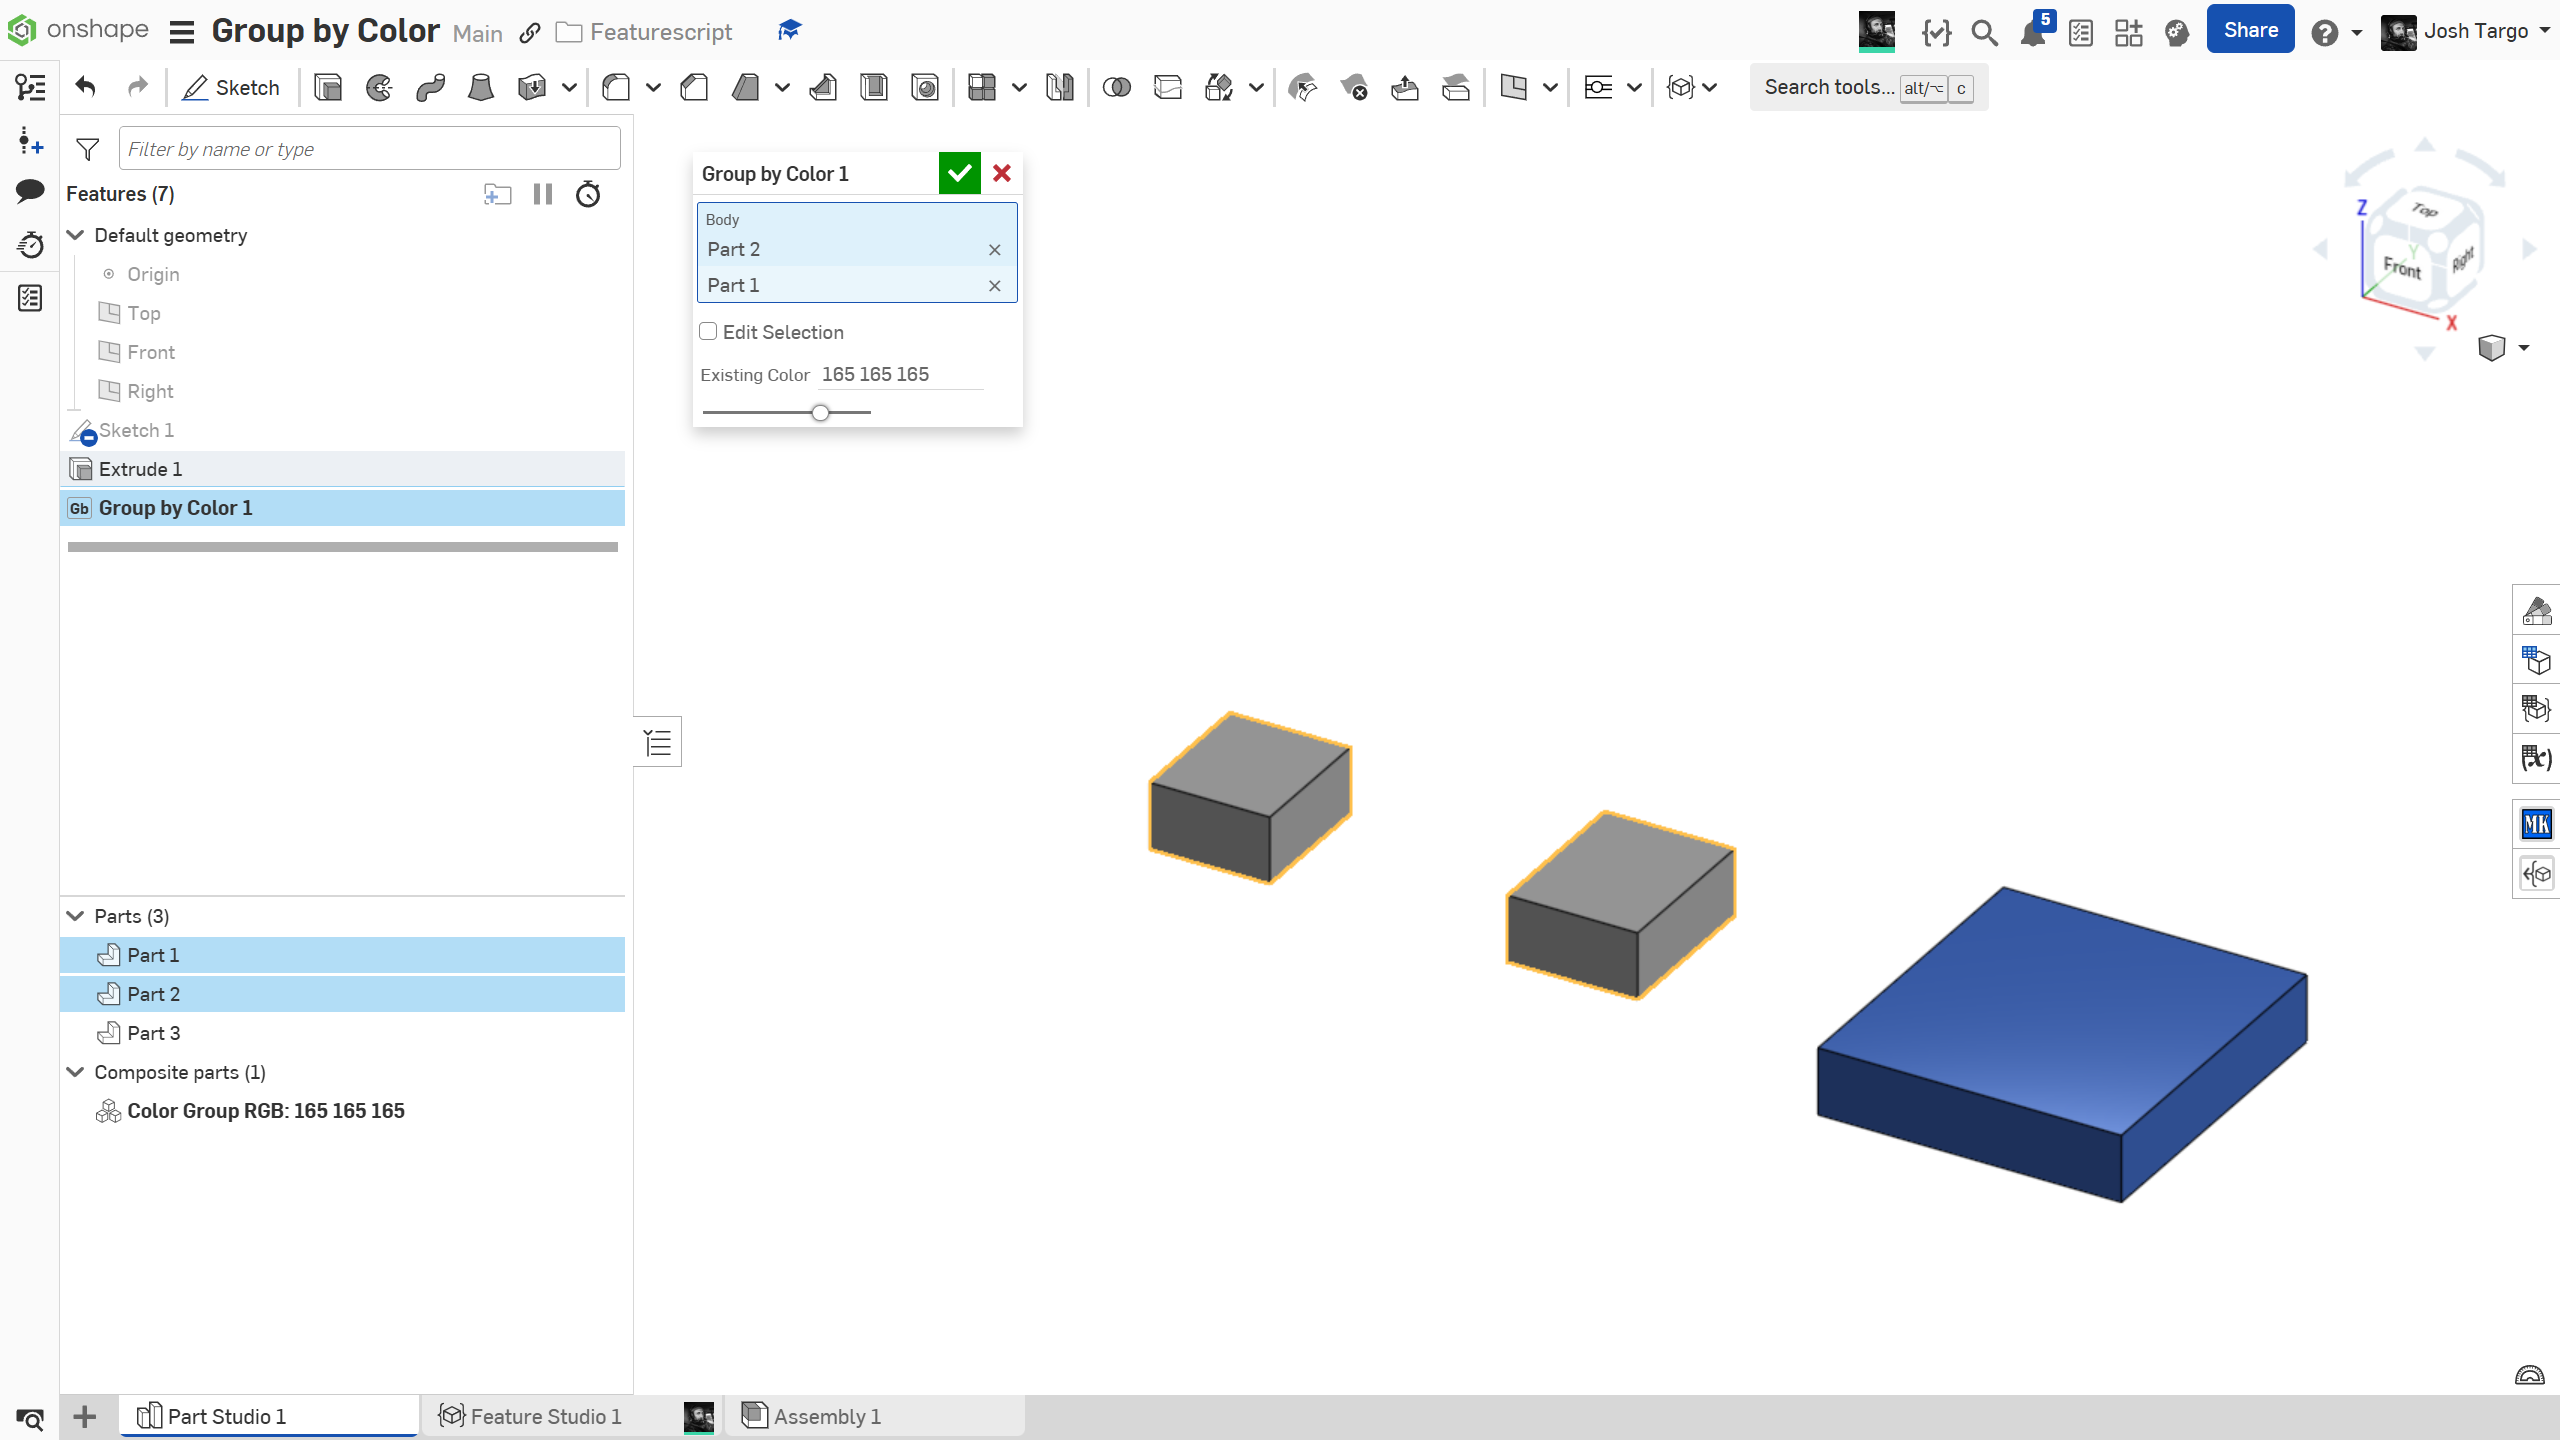This screenshot has height=1440, width=2560.
Task: Open the App Store grid icon
Action: [x=2129, y=32]
